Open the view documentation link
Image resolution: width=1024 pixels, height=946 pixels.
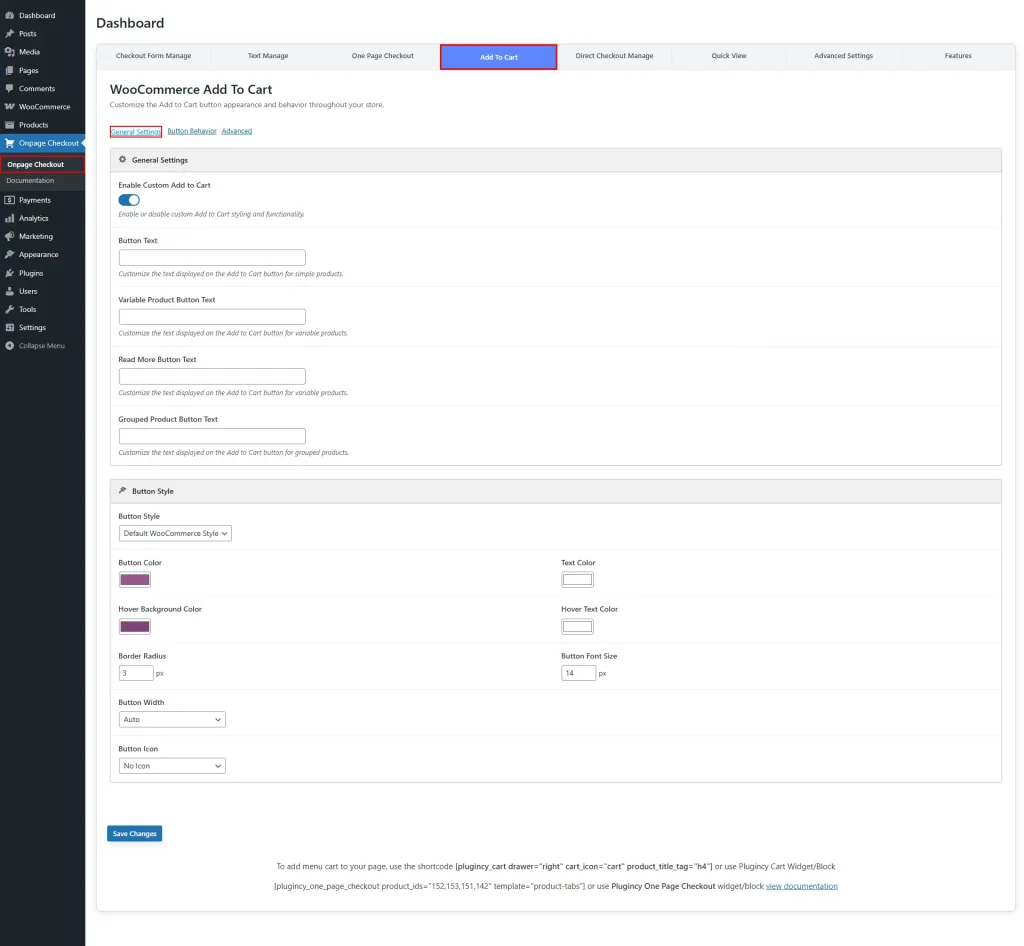coord(801,886)
